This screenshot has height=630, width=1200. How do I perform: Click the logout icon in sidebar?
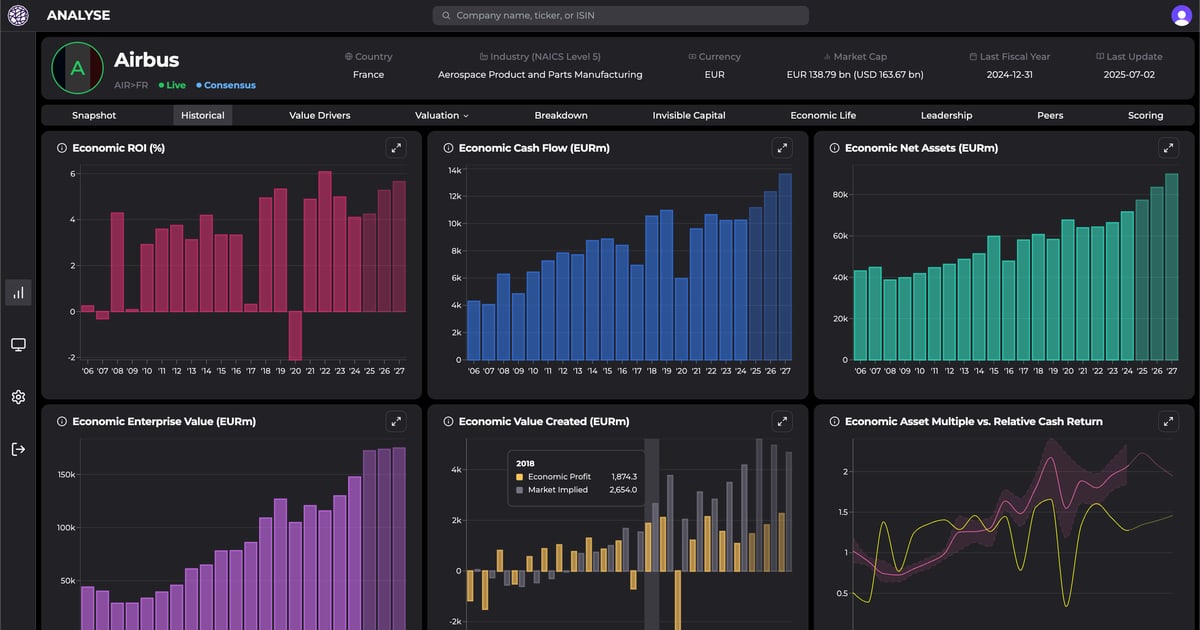click(x=18, y=449)
